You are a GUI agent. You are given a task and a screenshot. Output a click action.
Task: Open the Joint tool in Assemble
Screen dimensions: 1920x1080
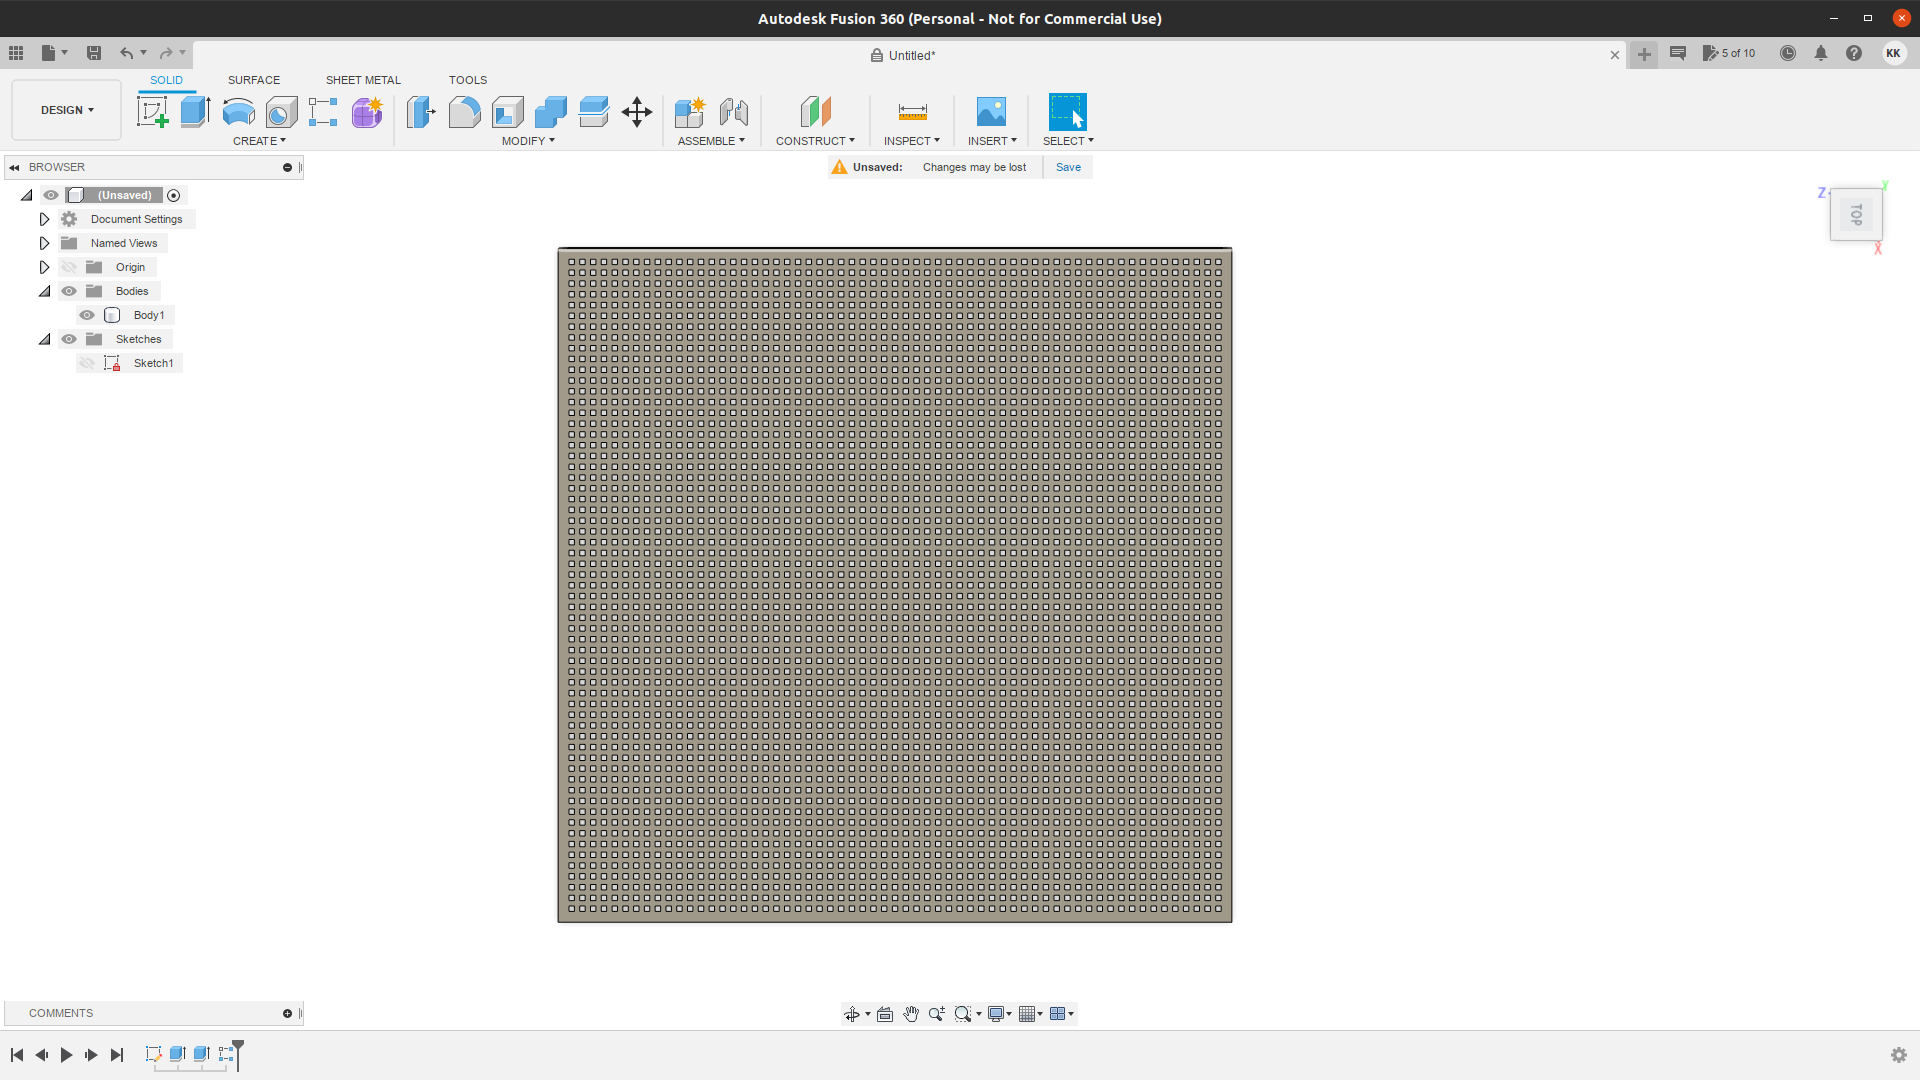point(734,112)
